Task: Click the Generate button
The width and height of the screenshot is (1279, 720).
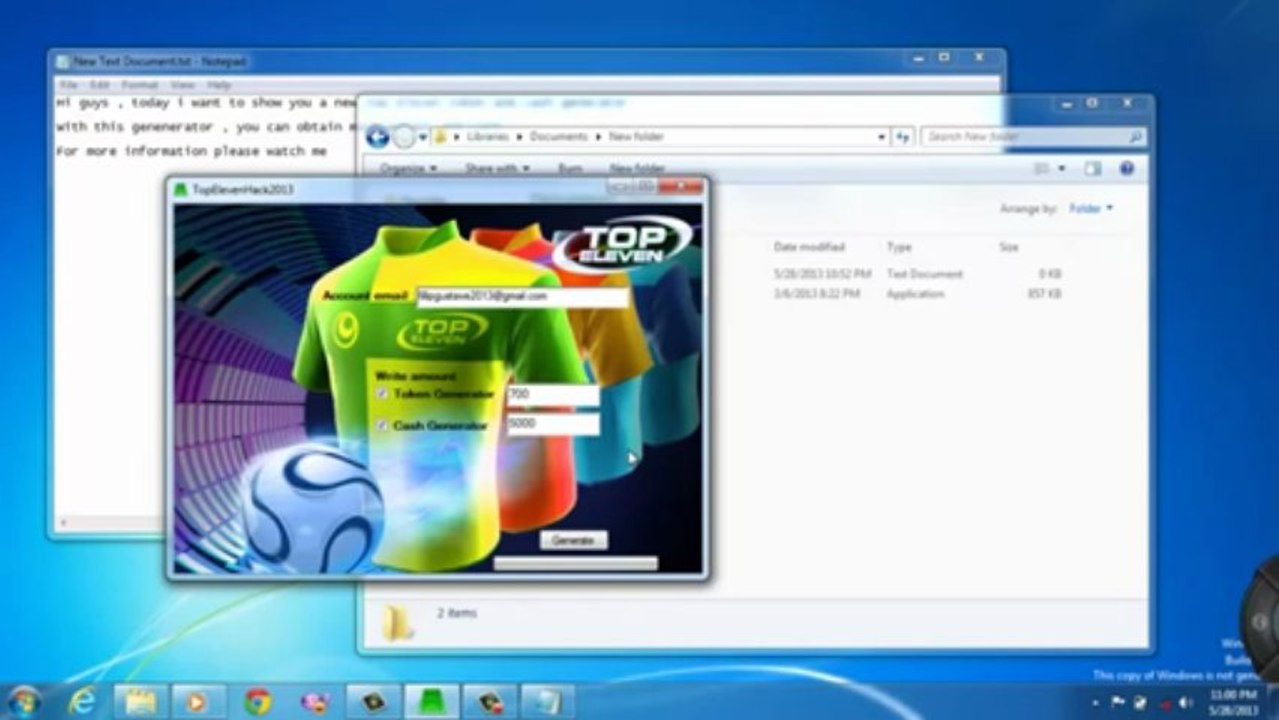Action: (574, 540)
